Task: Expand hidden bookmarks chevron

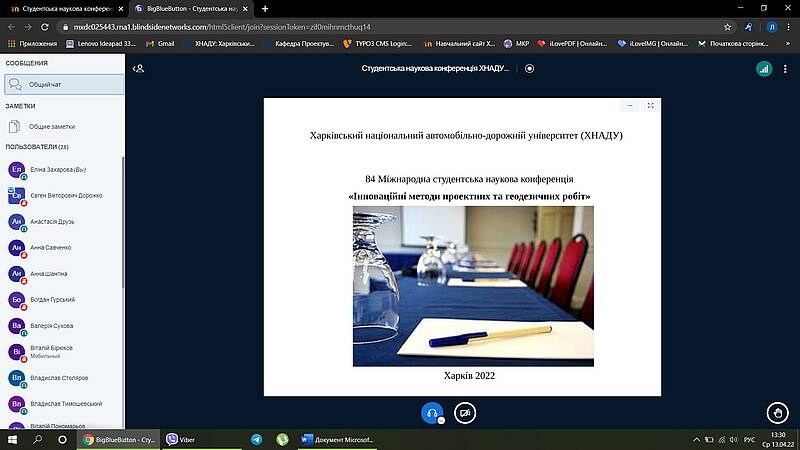Action: click(788, 44)
